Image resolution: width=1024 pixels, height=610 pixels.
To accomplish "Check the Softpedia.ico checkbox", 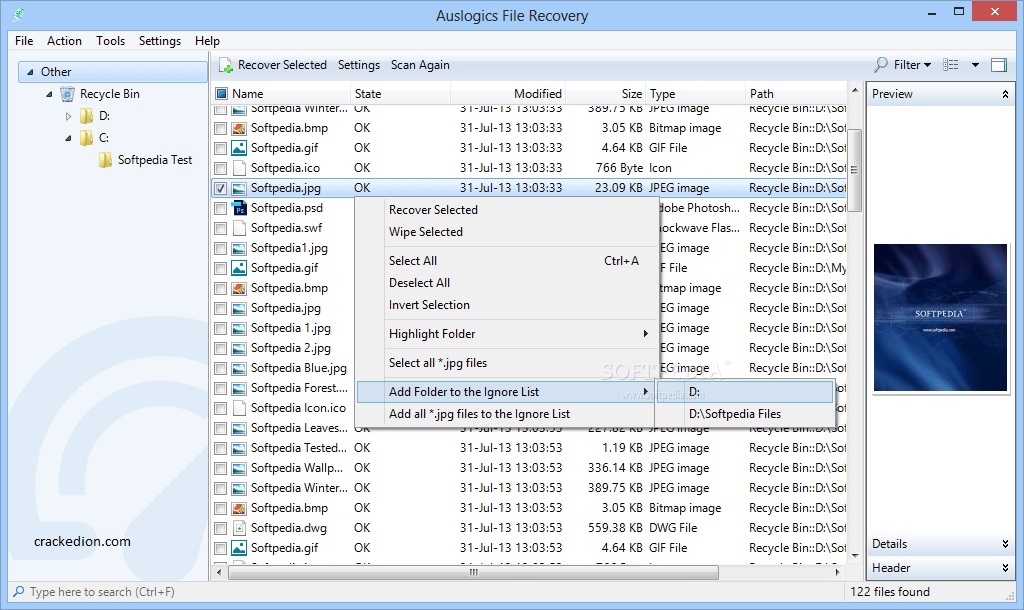I will click(221, 168).
